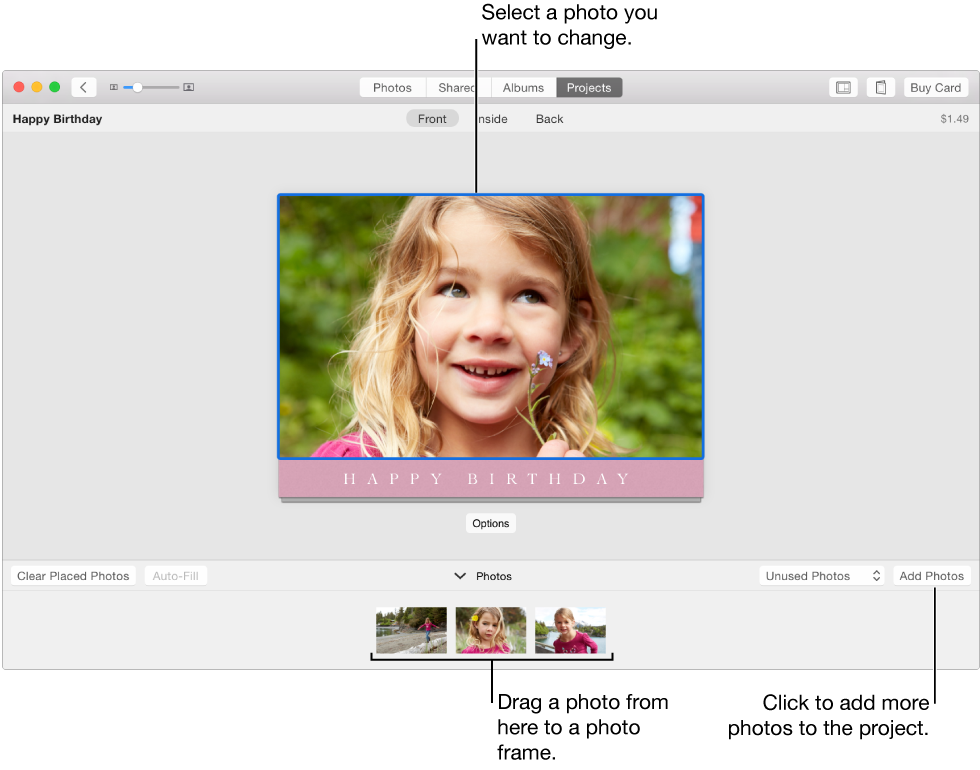Click the card preview icon next to Buy Card
This screenshot has width=980, height=770.
[880, 87]
